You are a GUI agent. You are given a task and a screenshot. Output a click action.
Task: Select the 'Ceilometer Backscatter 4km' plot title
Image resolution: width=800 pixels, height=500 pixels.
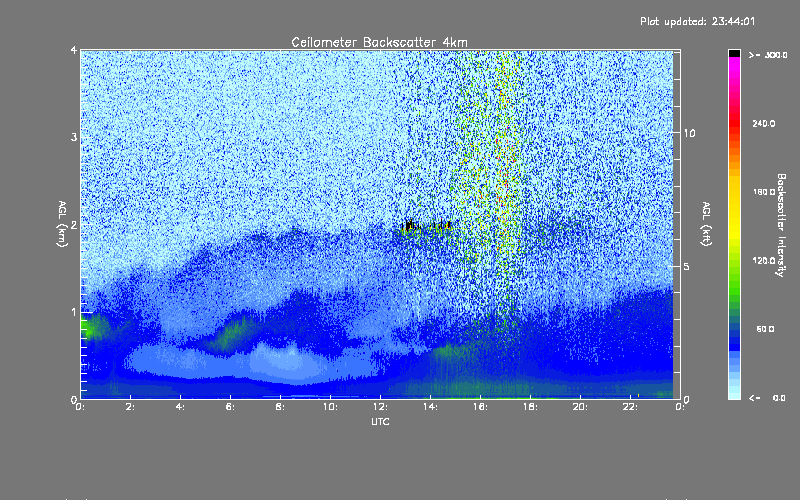pyautogui.click(x=379, y=42)
